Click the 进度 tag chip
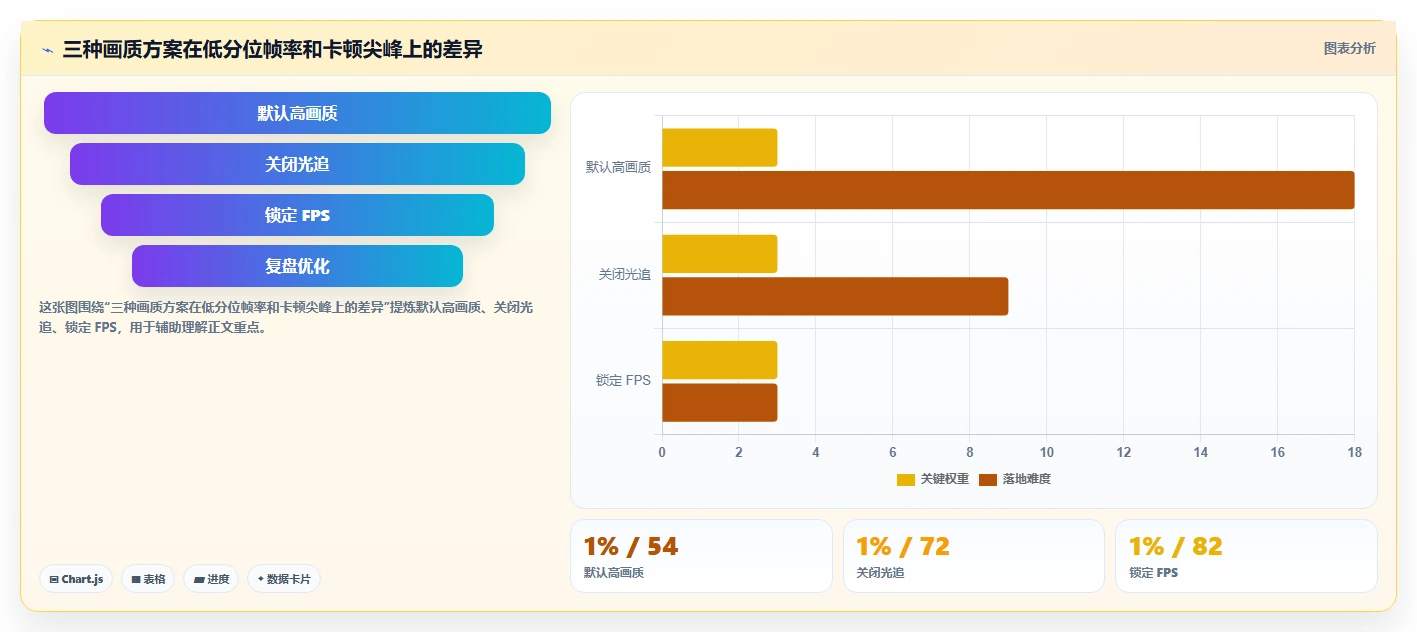The image size is (1417, 632). click(211, 579)
